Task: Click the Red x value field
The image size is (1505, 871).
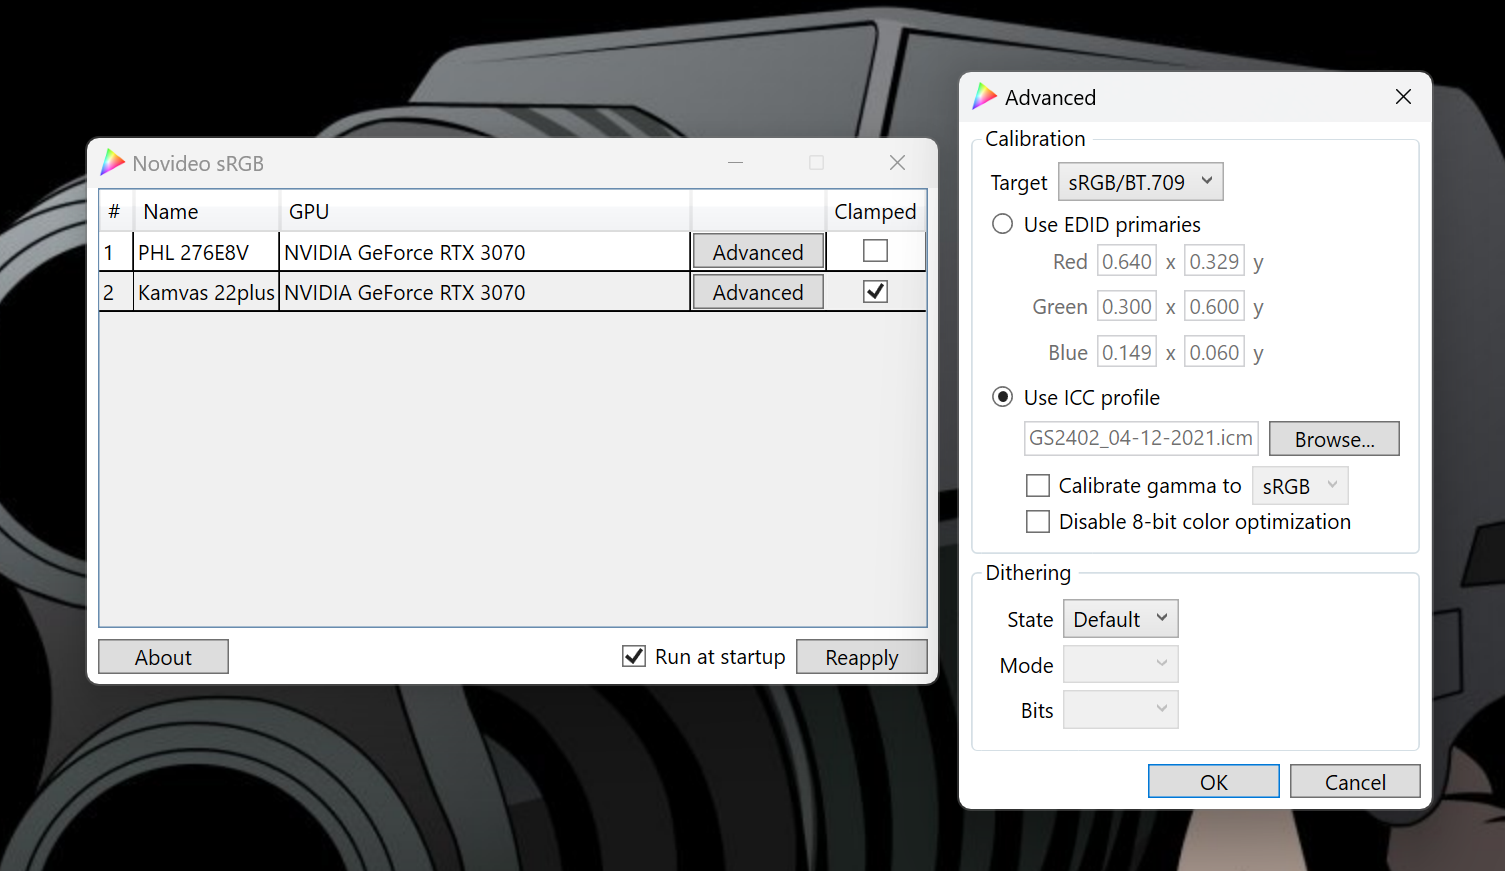Action: tap(1127, 262)
